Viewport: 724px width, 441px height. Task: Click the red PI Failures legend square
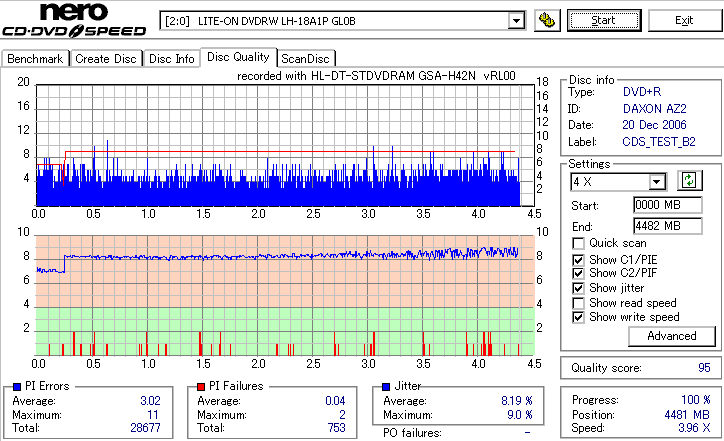(201, 387)
